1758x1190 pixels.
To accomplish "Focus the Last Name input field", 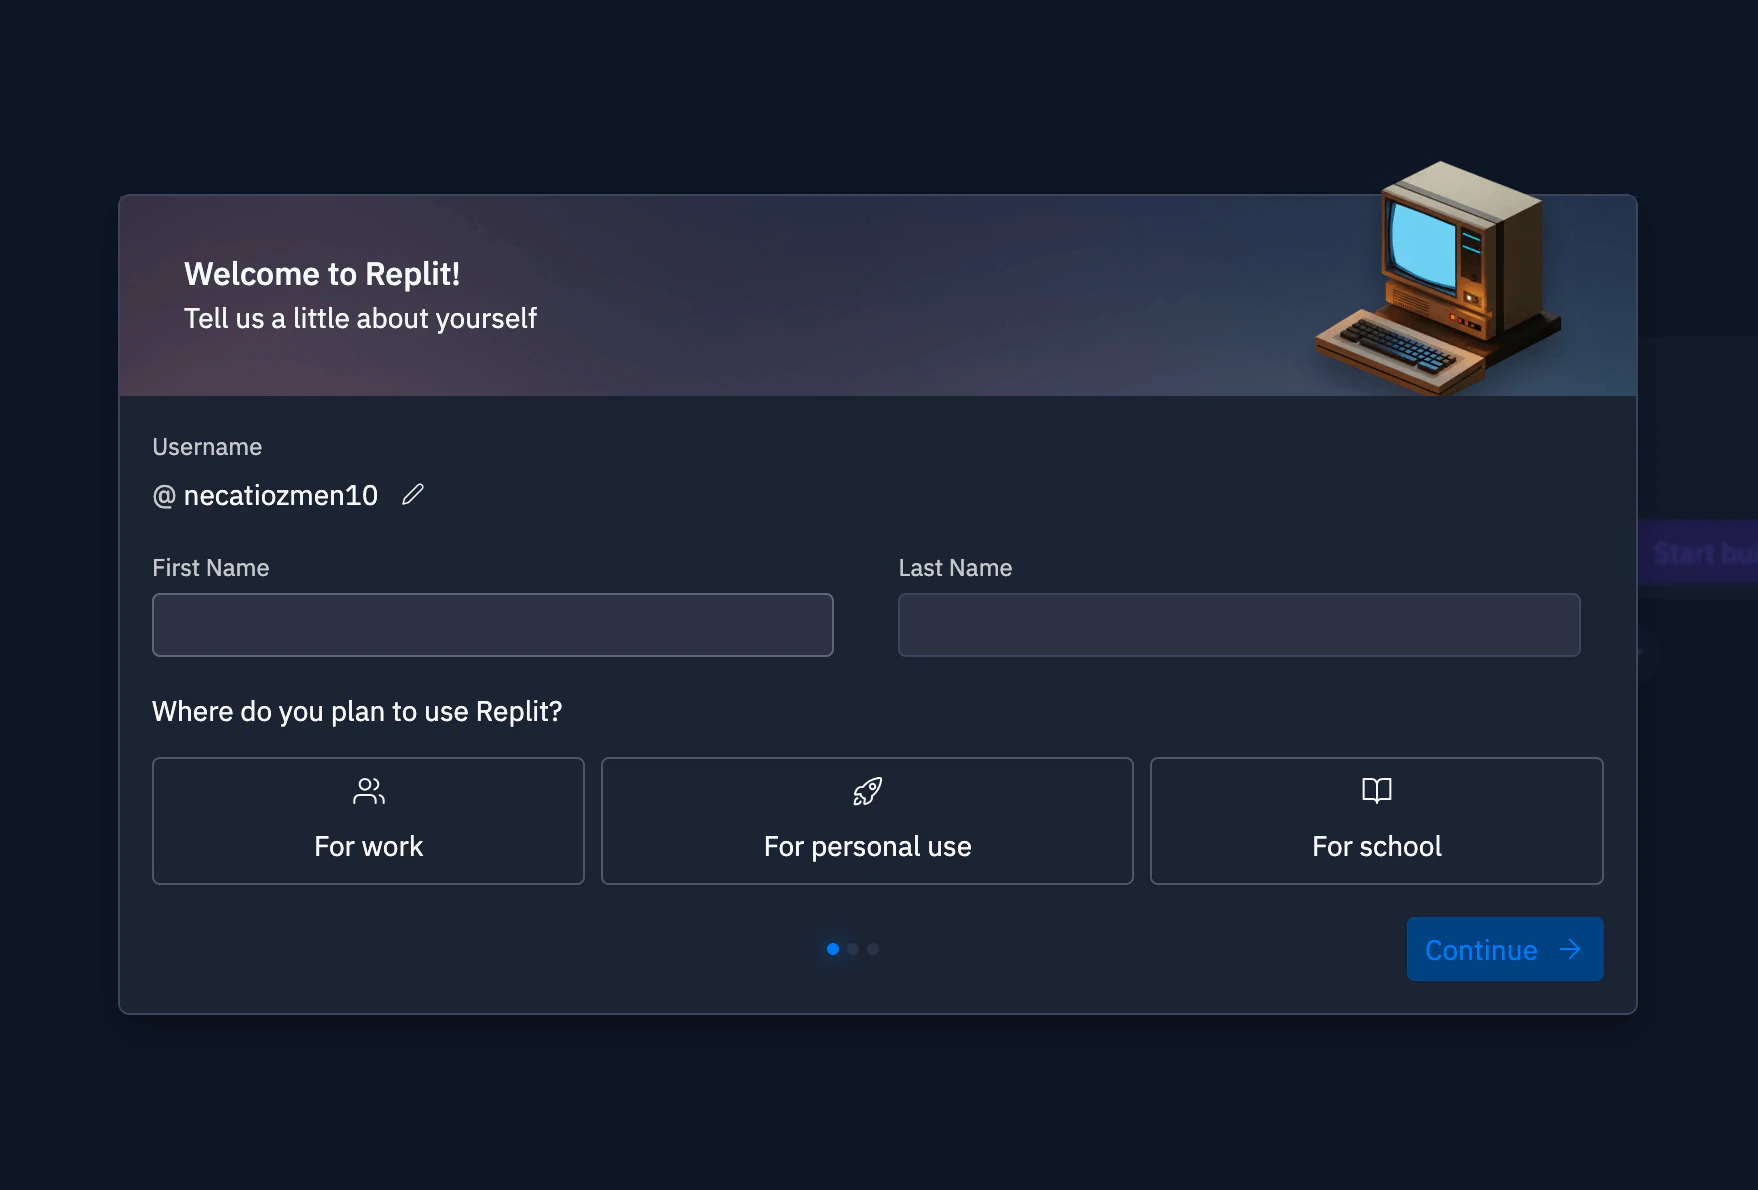I will coord(1238,625).
